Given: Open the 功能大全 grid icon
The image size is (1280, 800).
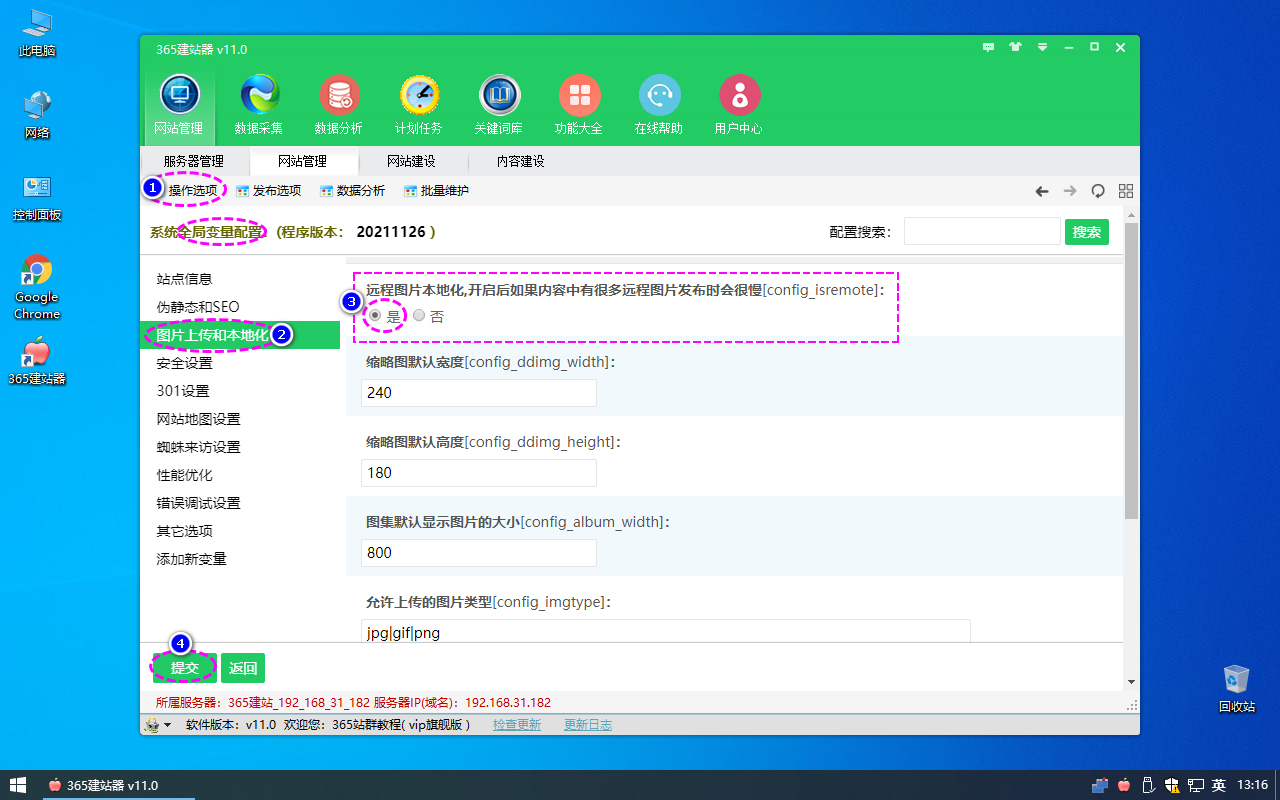Looking at the screenshot, I should pyautogui.click(x=579, y=105).
